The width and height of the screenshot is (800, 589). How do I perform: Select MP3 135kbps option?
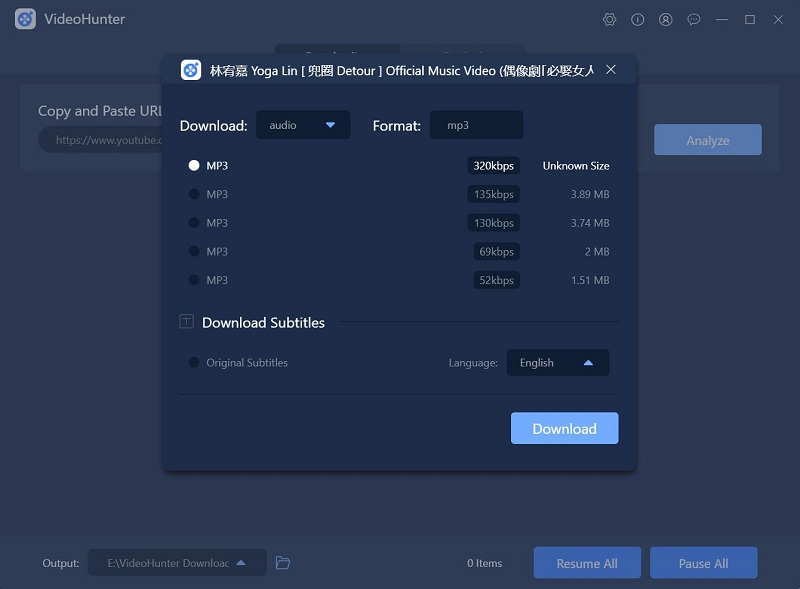194,194
